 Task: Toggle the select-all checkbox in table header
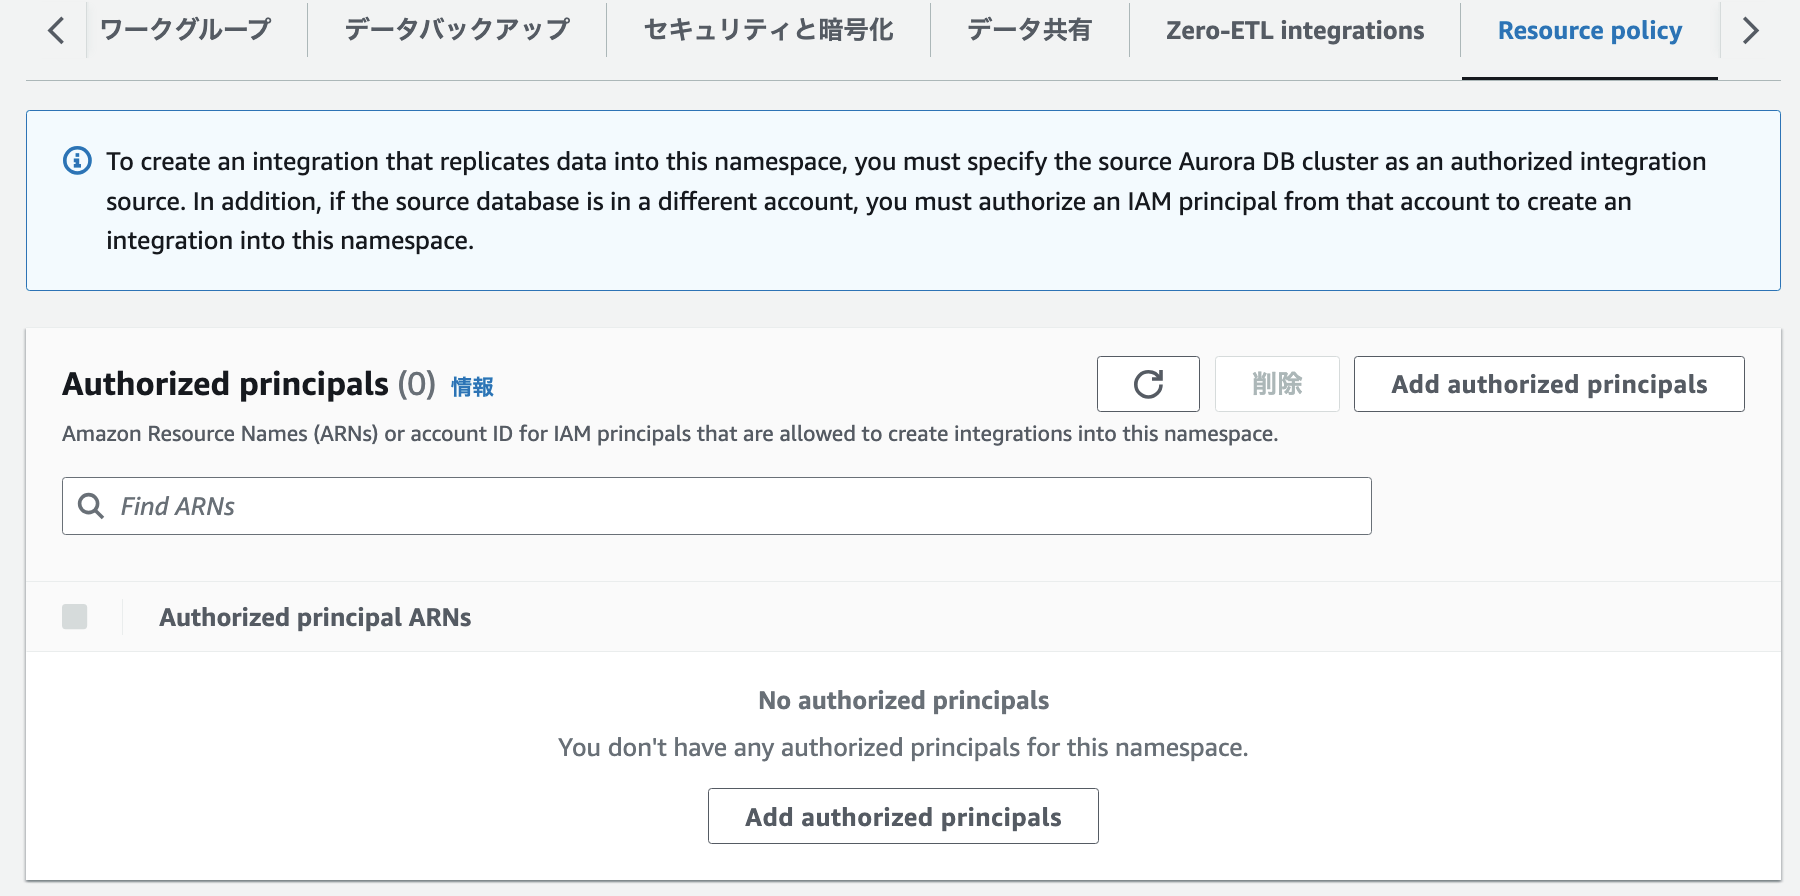75,617
